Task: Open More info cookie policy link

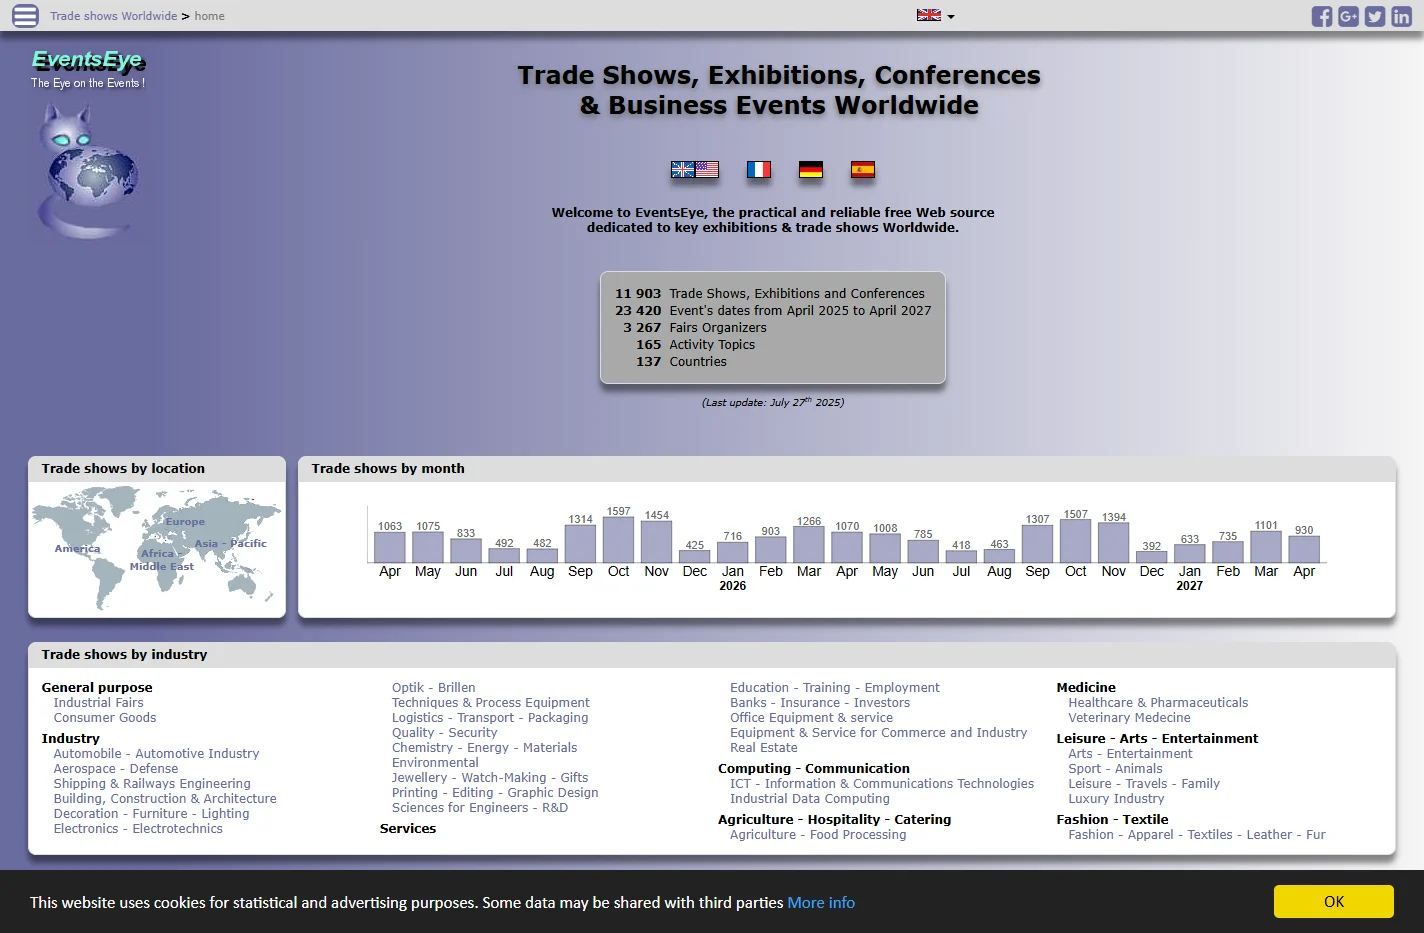Action: (821, 902)
